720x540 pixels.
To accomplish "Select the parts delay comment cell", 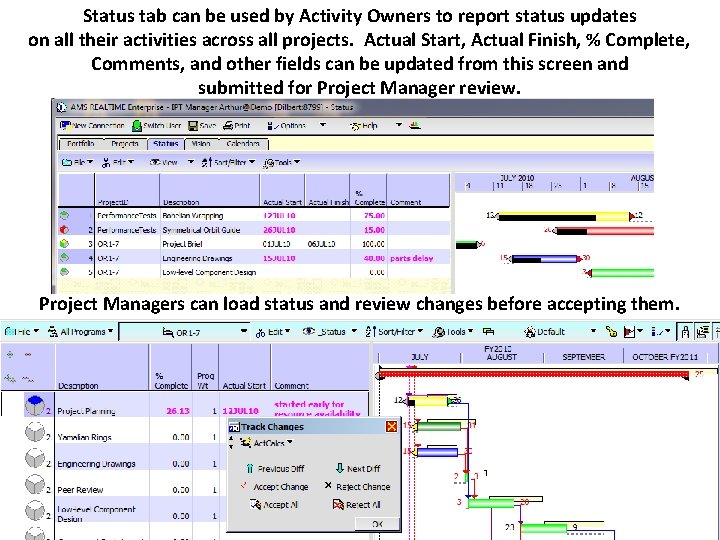I will pos(418,258).
